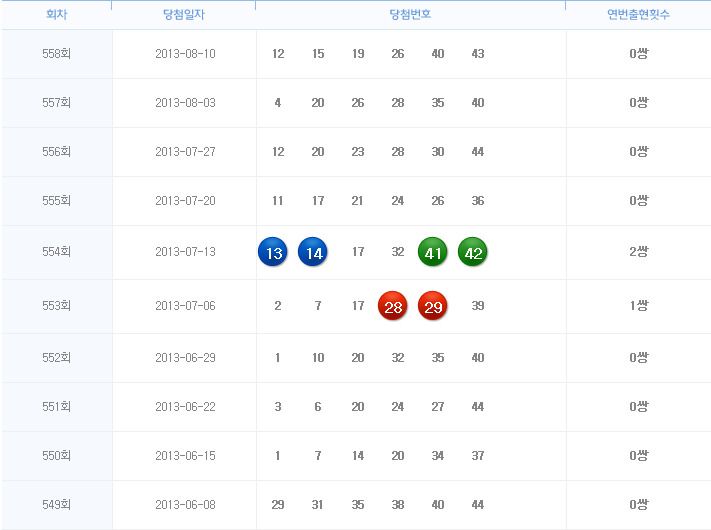Click date 2013-06-22
The image size is (711, 530).
185,407
